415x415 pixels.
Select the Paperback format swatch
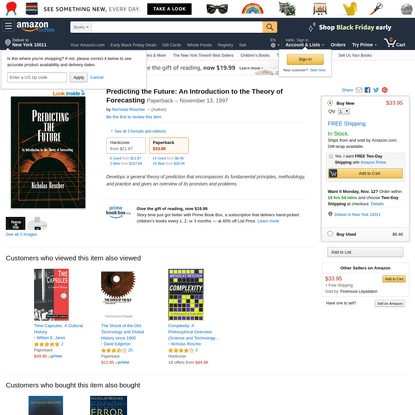coord(169,145)
